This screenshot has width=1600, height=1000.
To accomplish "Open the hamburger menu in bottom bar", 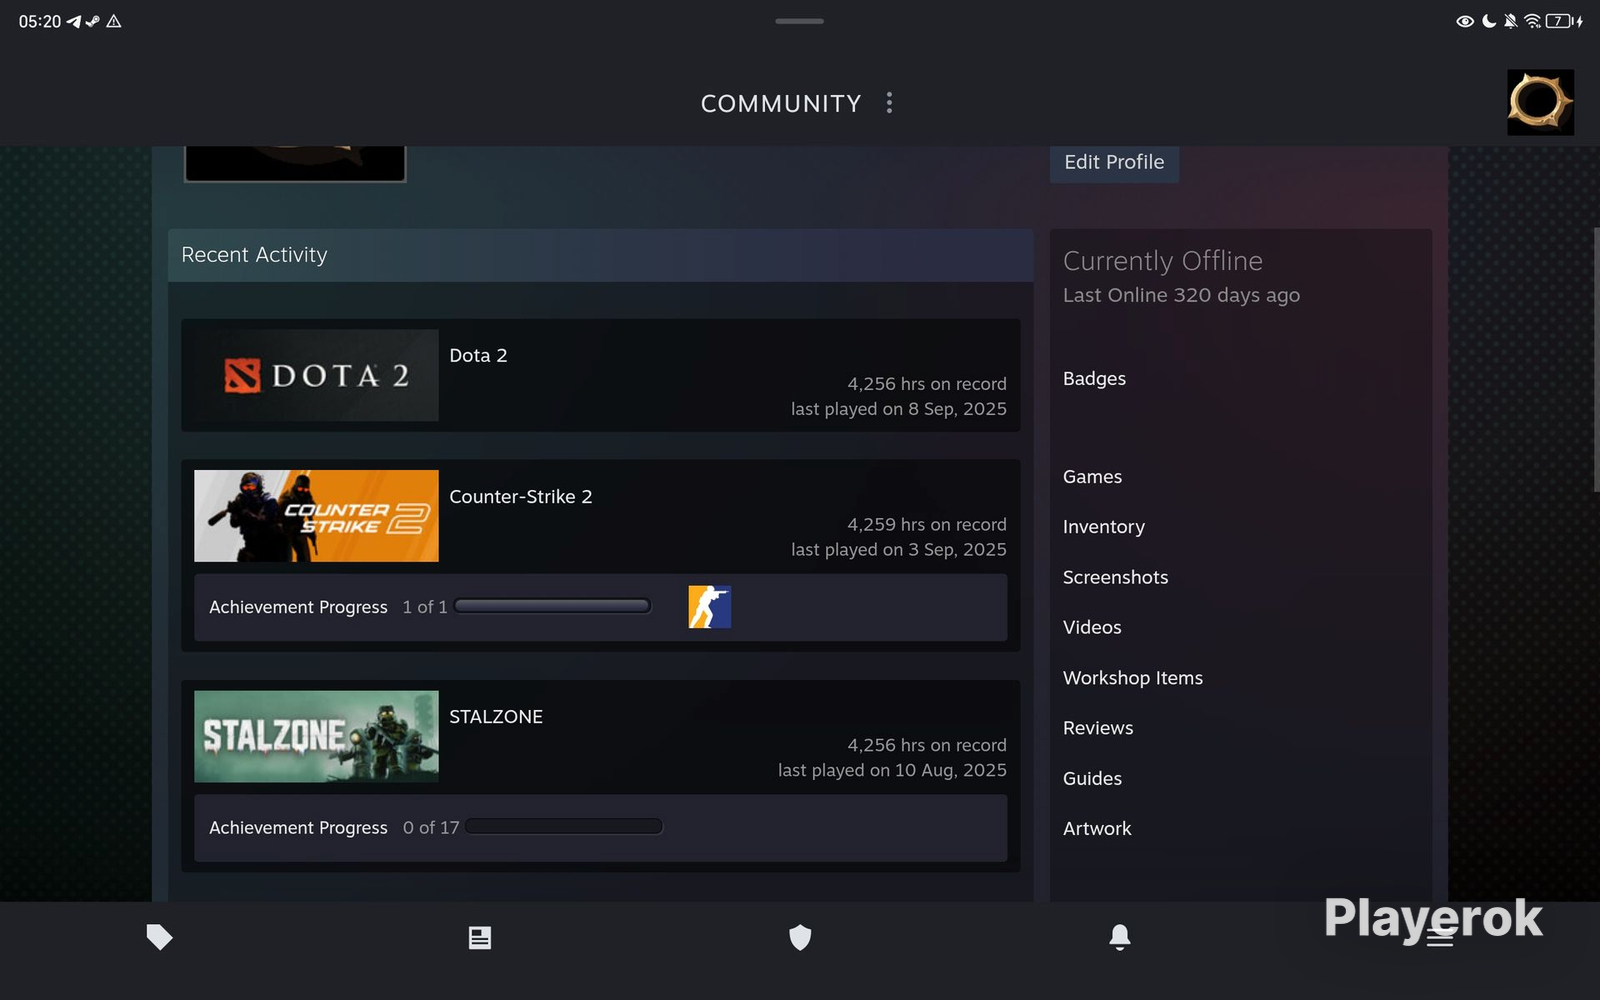I will pos(1440,937).
